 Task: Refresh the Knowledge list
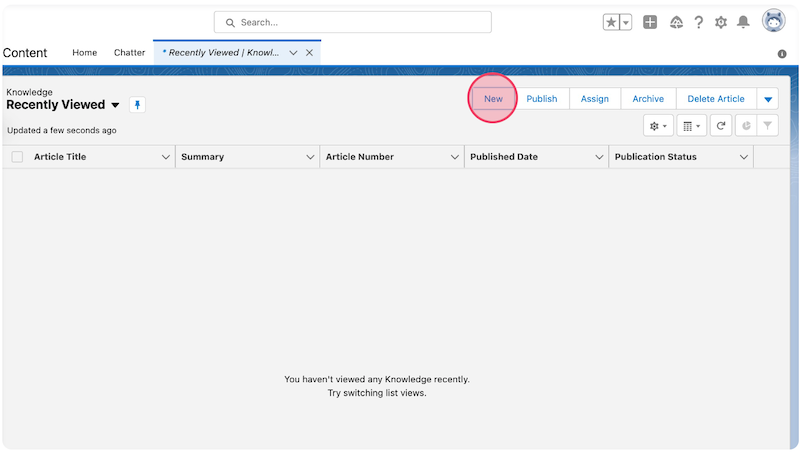(720, 126)
